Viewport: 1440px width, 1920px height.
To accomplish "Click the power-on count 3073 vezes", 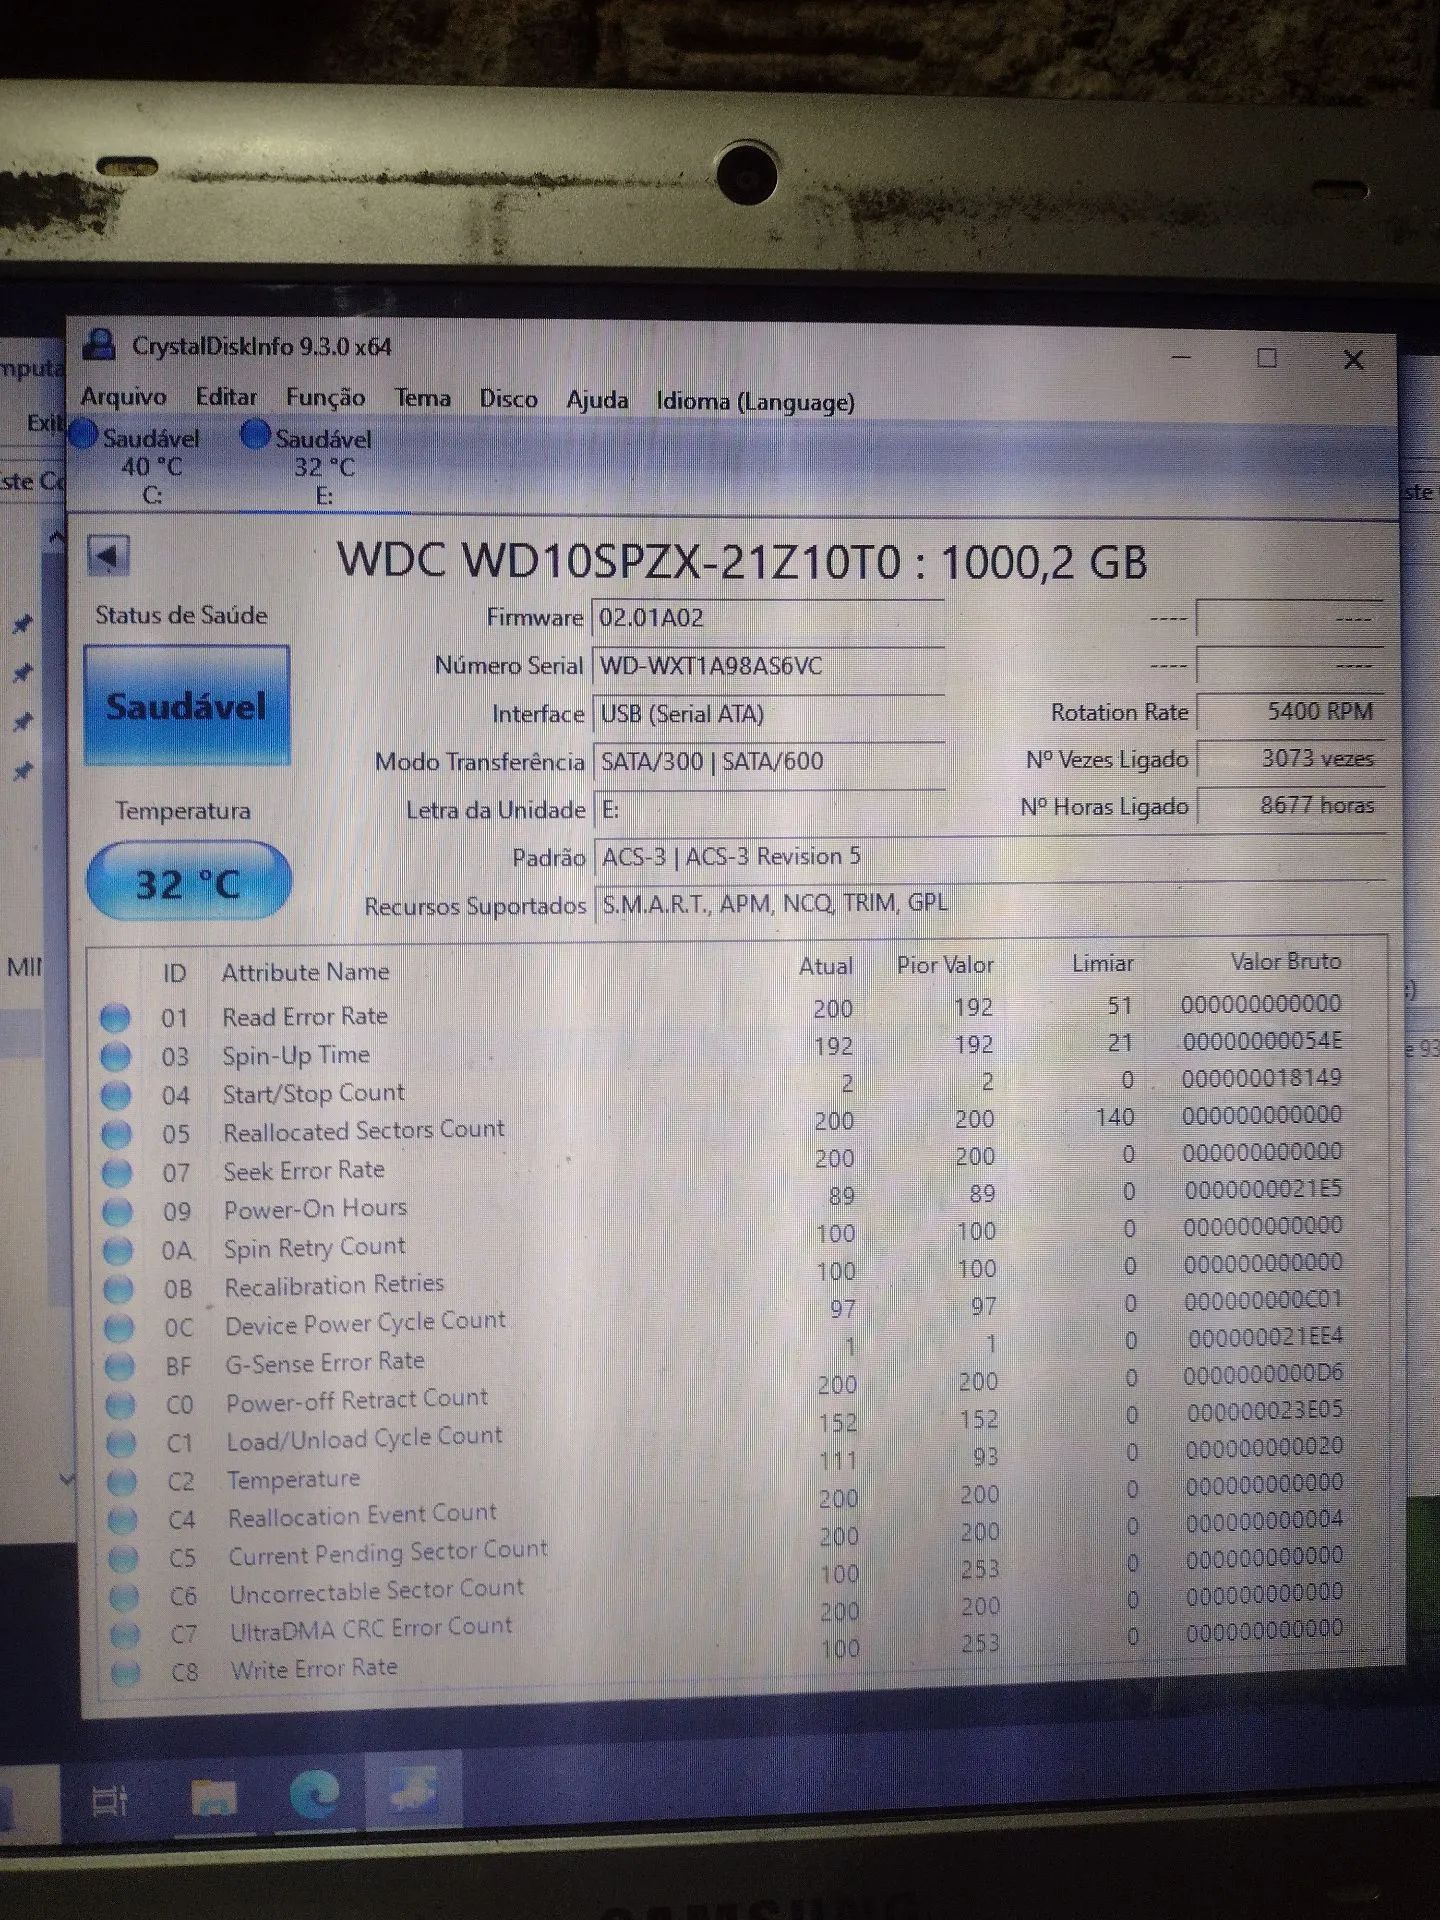I will (1290, 759).
